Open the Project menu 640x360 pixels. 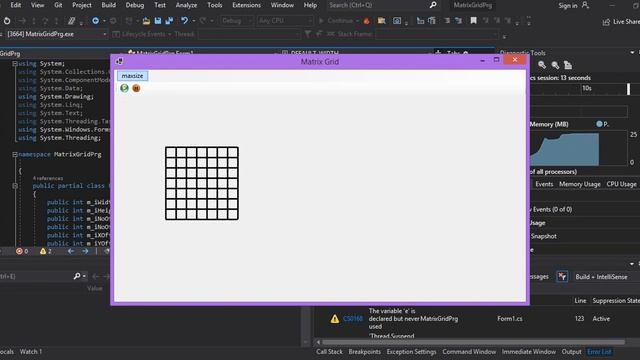[82, 5]
